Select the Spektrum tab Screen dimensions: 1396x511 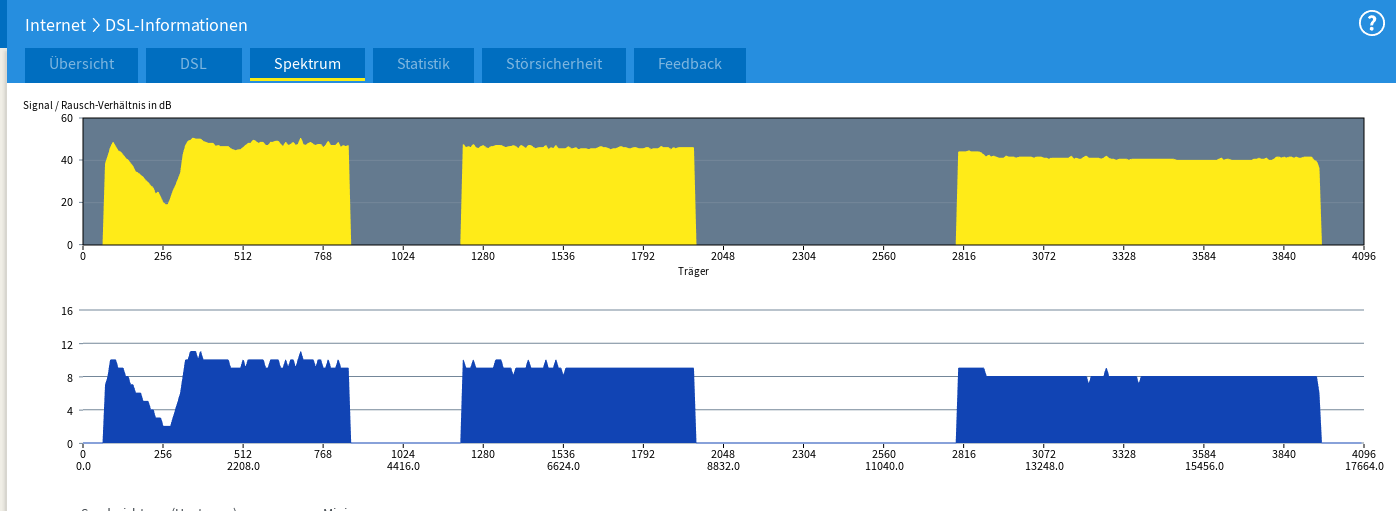click(307, 64)
